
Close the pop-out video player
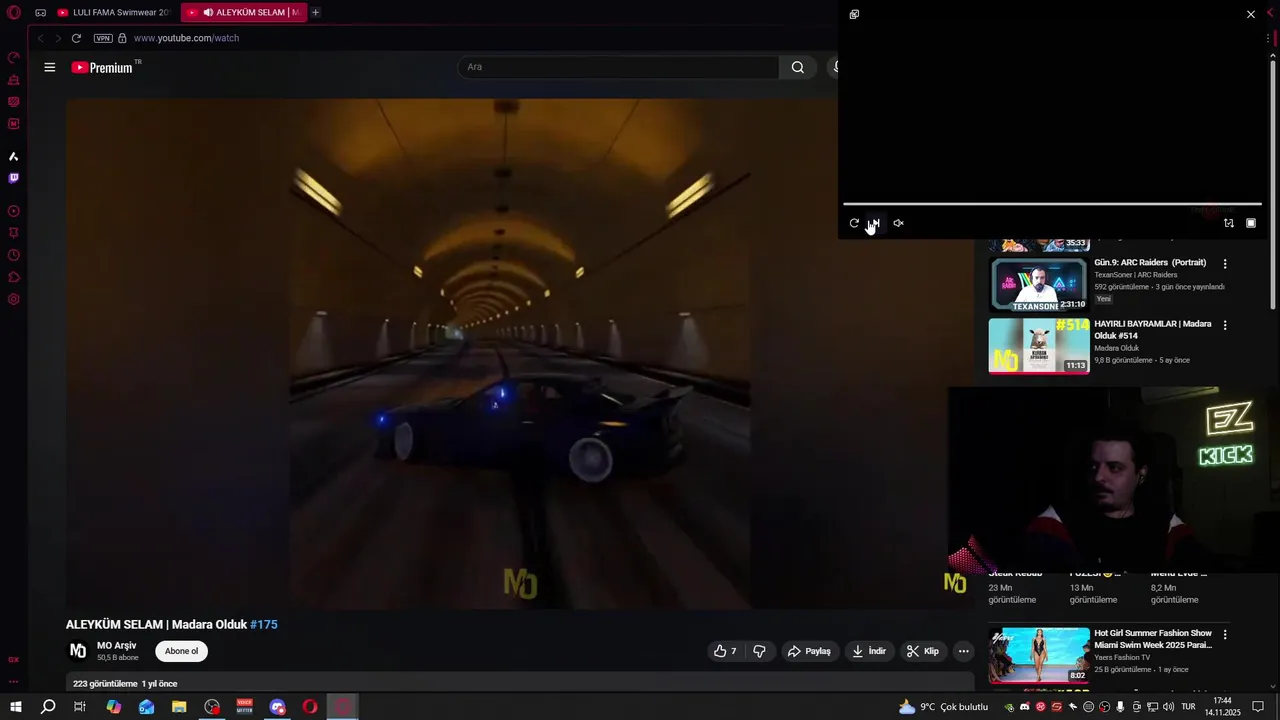coord(1251,14)
